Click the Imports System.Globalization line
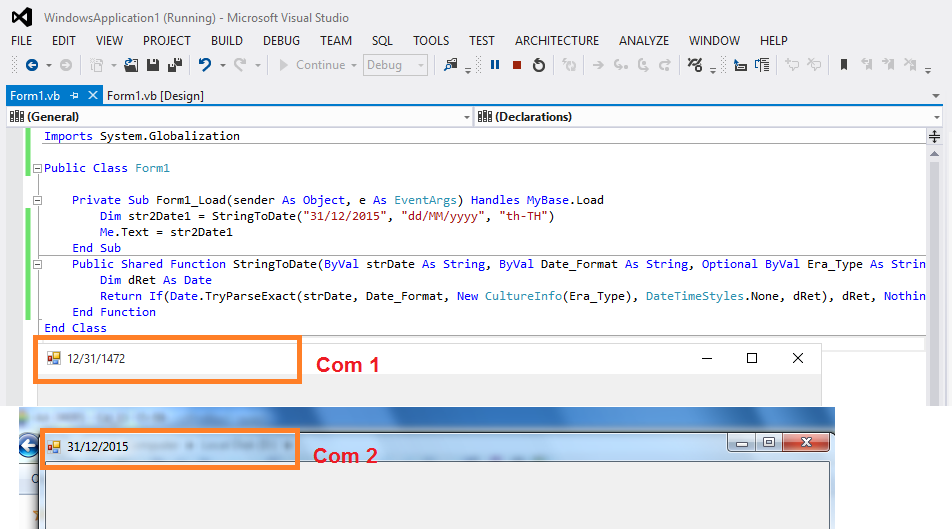The height and width of the screenshot is (529, 952). point(141,136)
